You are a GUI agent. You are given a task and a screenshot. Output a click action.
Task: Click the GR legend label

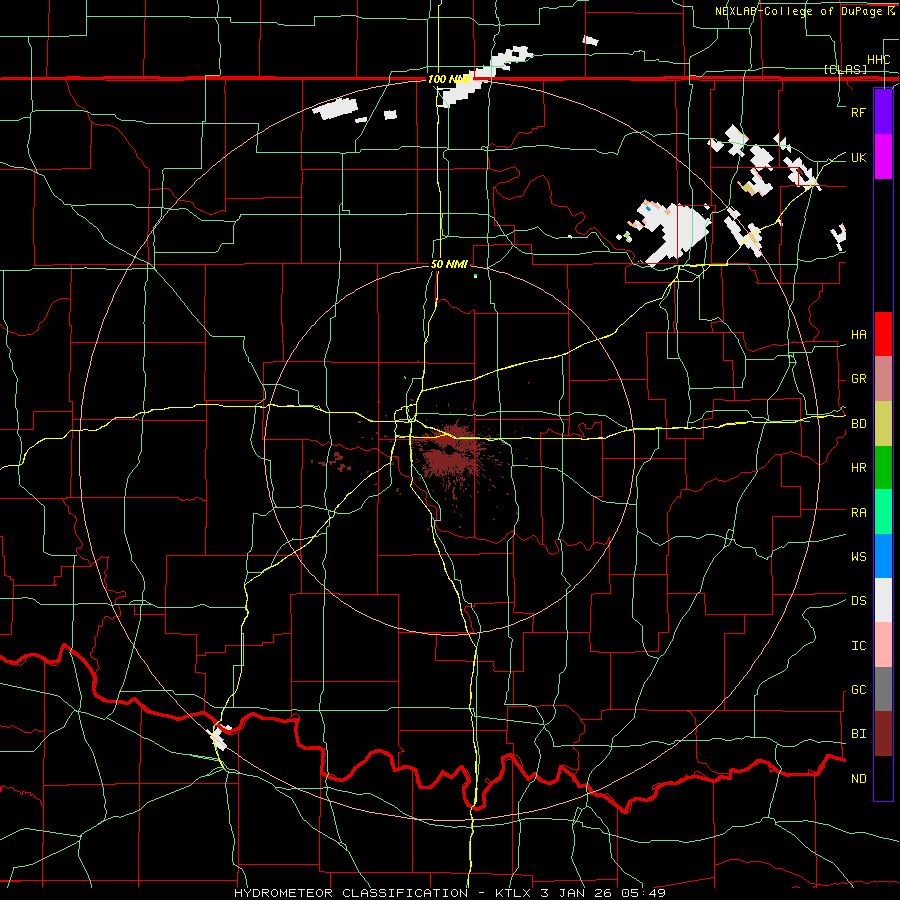pyautogui.click(x=858, y=379)
